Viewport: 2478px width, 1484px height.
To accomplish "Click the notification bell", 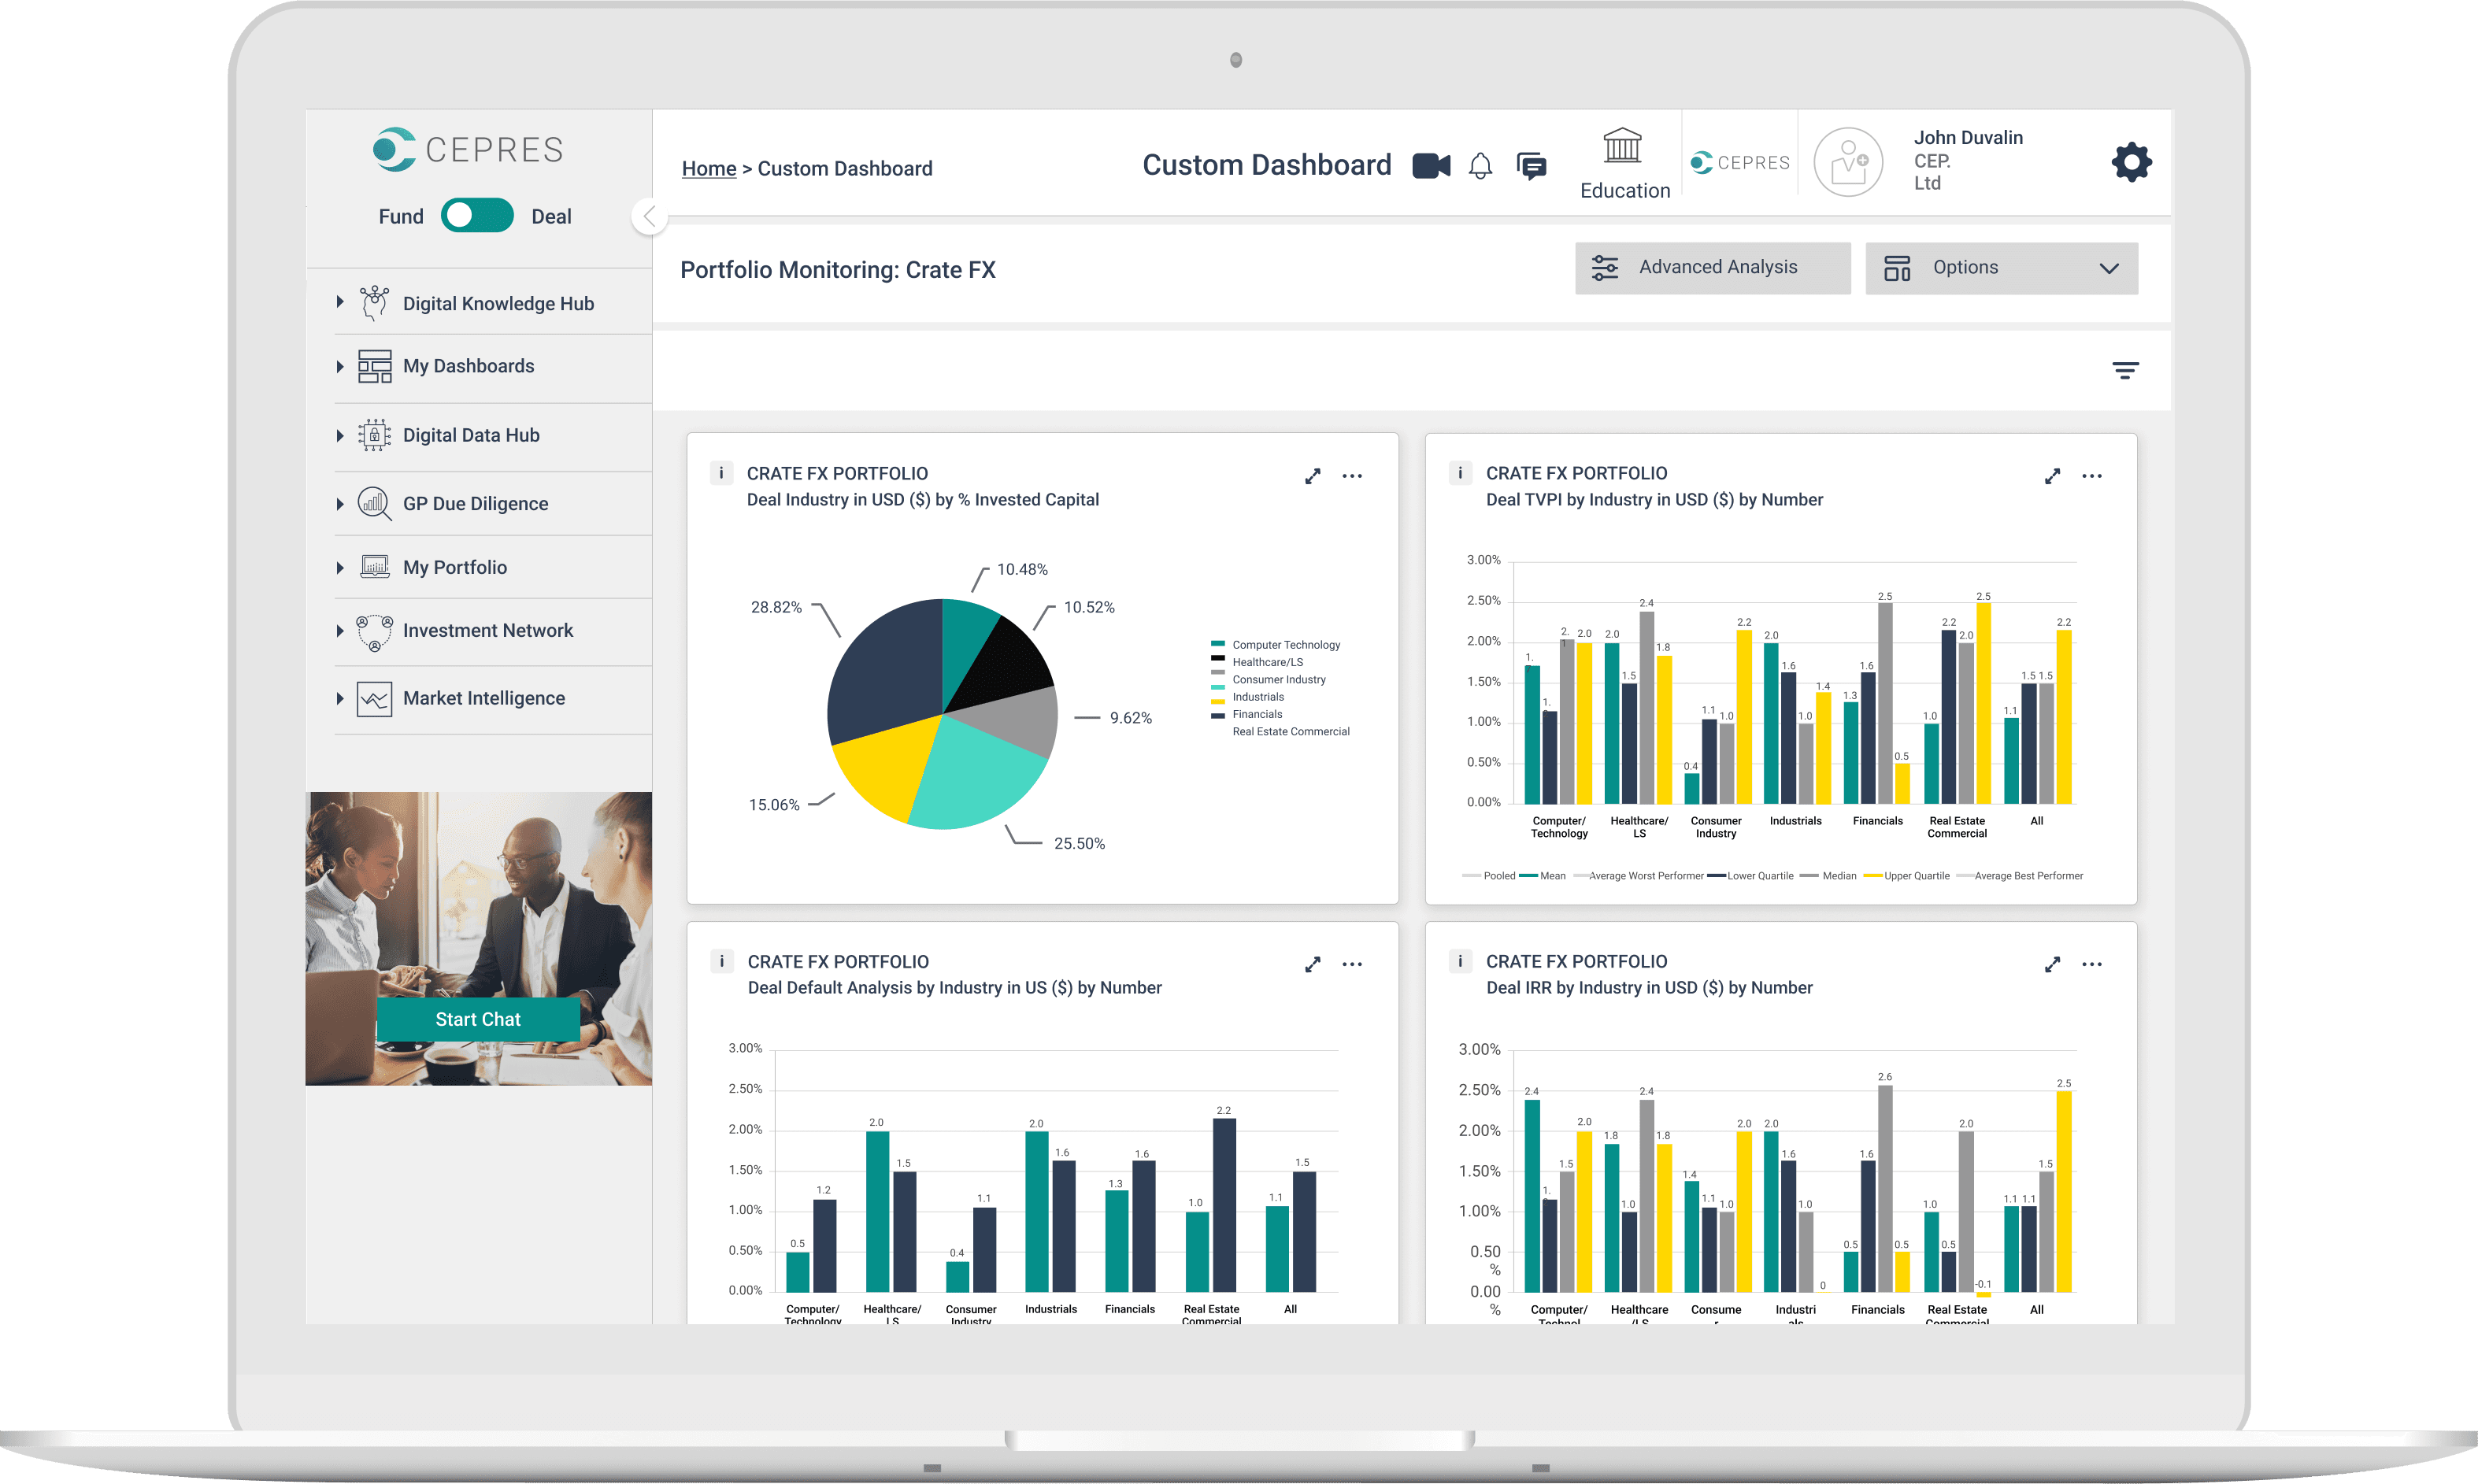I will pyautogui.click(x=1481, y=166).
